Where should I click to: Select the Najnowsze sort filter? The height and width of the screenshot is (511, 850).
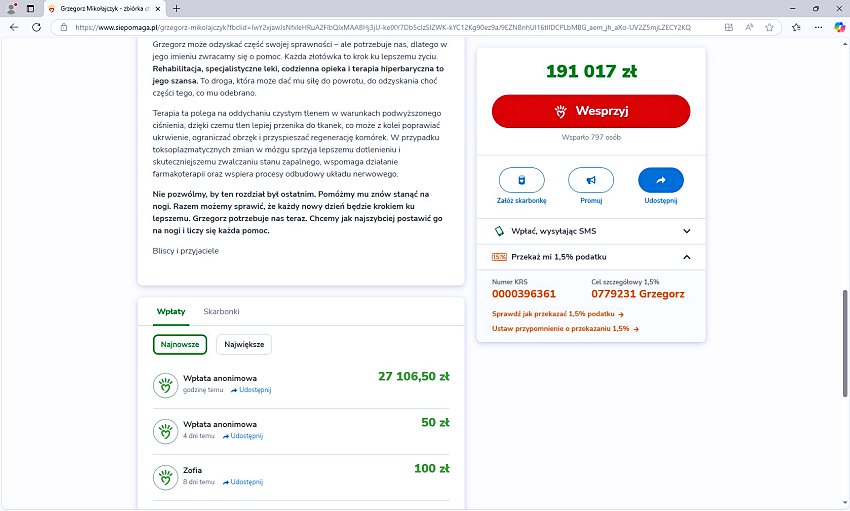[x=180, y=344]
